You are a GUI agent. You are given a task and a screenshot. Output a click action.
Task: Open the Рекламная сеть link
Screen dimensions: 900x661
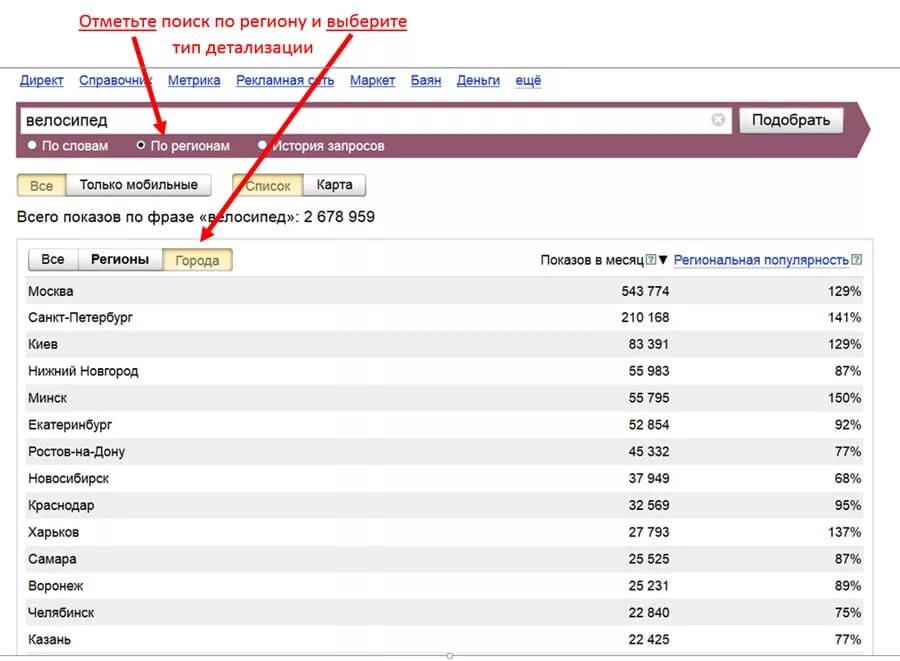point(285,80)
